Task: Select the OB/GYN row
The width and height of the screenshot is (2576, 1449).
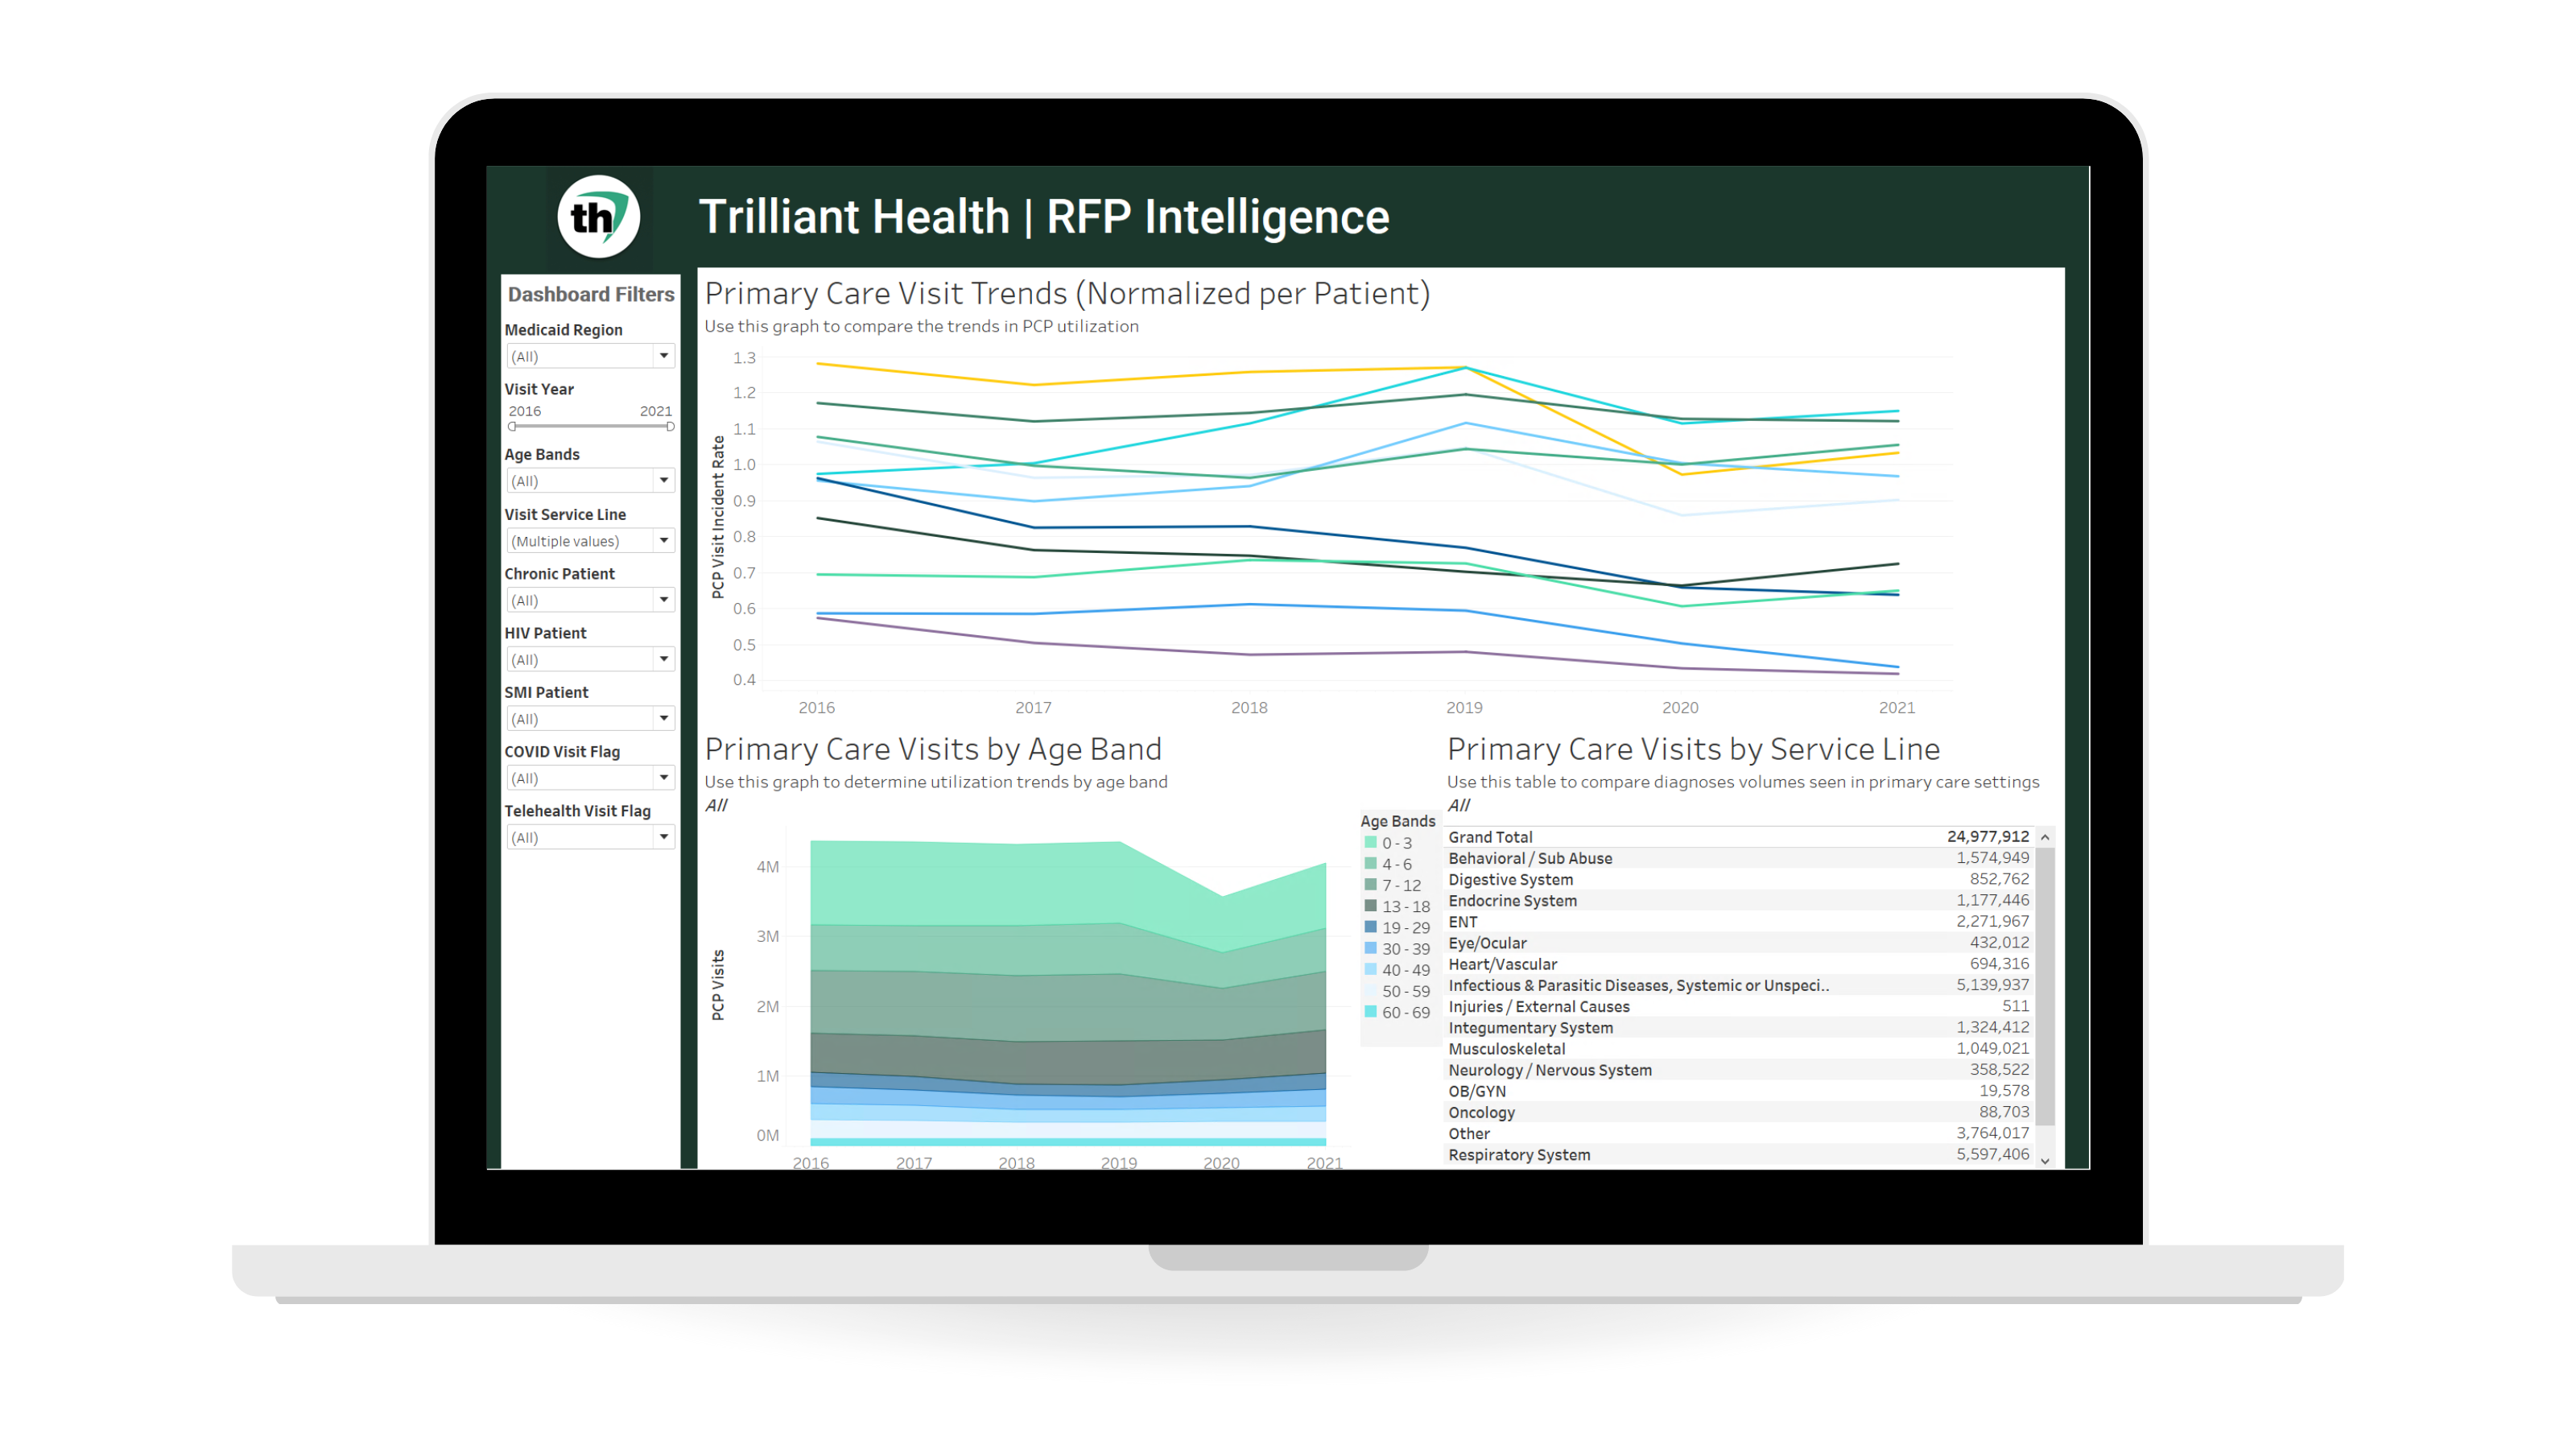Action: point(1740,1091)
